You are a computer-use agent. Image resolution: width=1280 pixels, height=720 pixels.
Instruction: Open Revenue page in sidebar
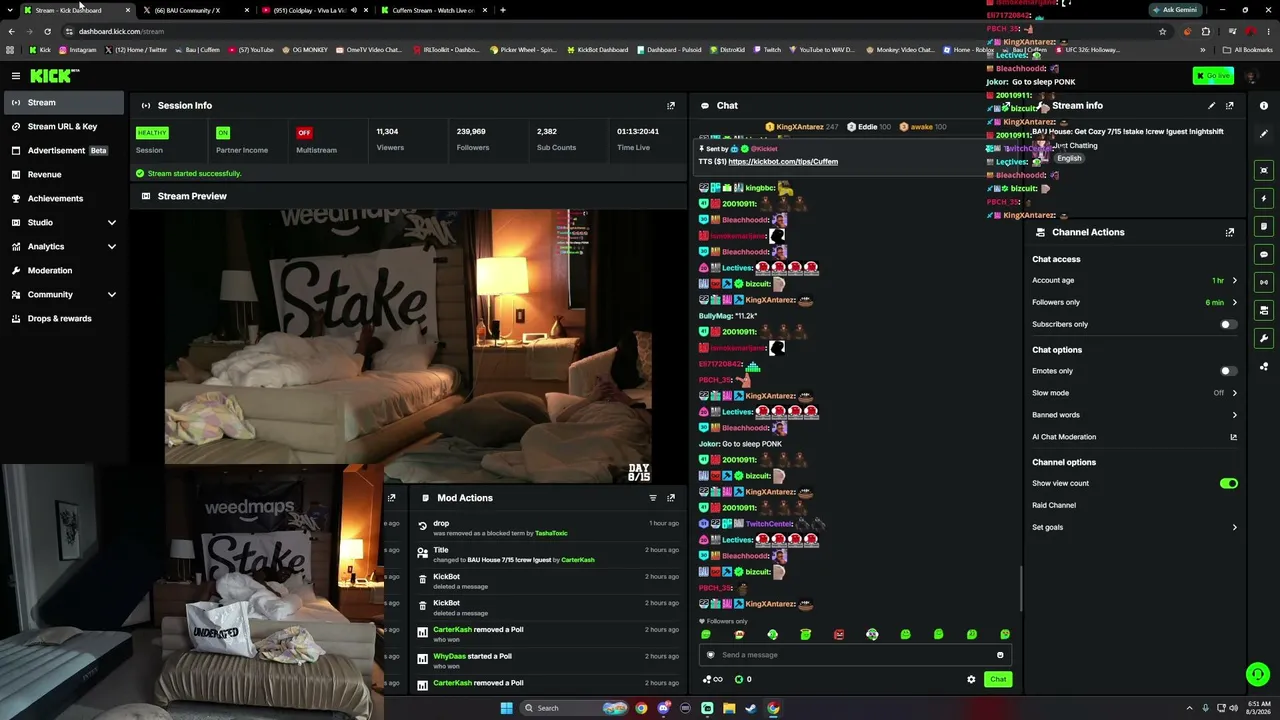coord(62,174)
